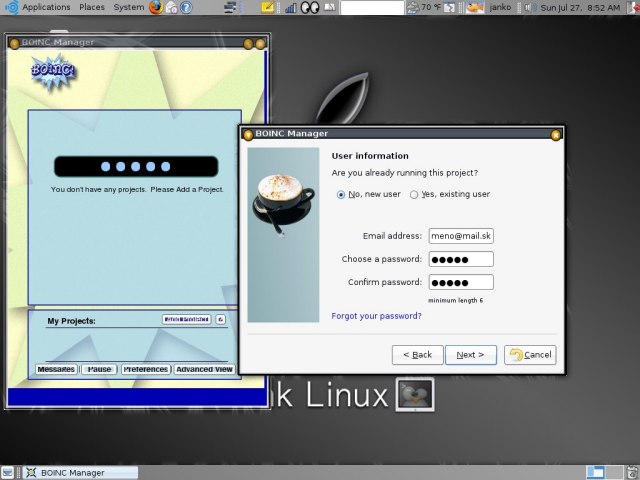Open the System menu
The image size is (640, 480).
(x=129, y=7)
